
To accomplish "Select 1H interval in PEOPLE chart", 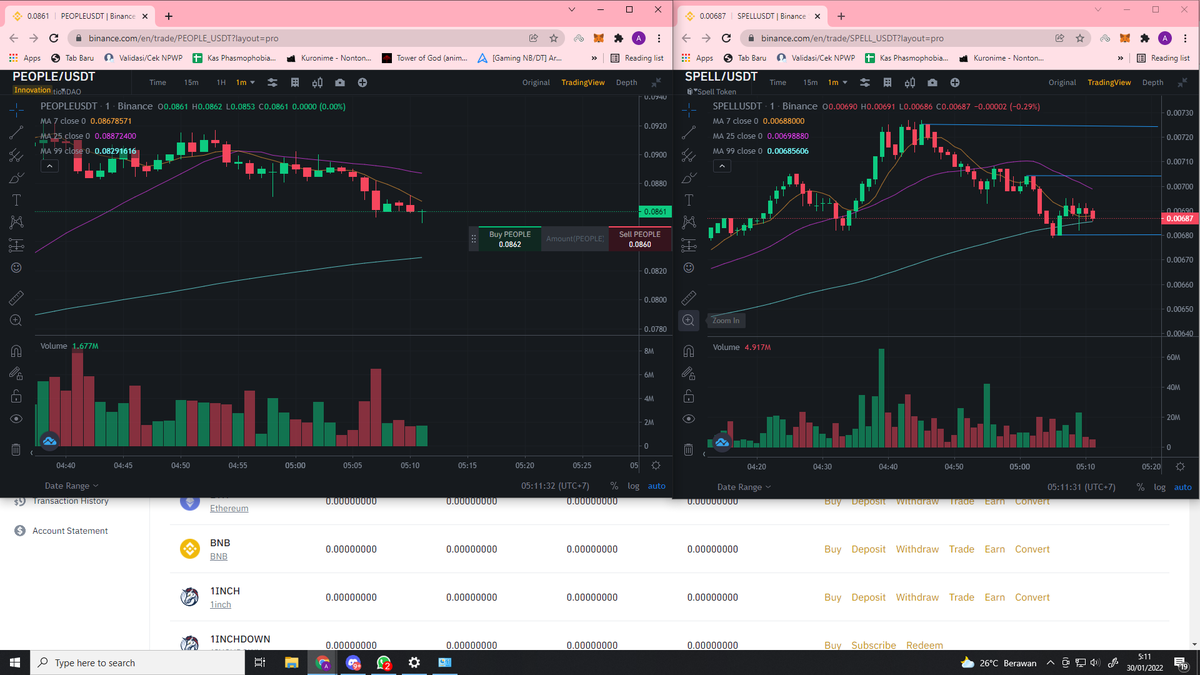I will point(221,82).
